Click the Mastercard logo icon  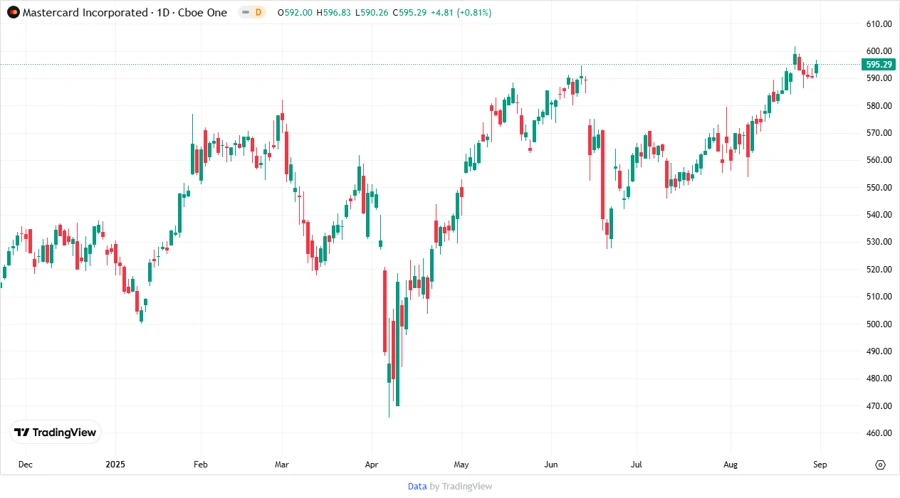(x=13, y=13)
